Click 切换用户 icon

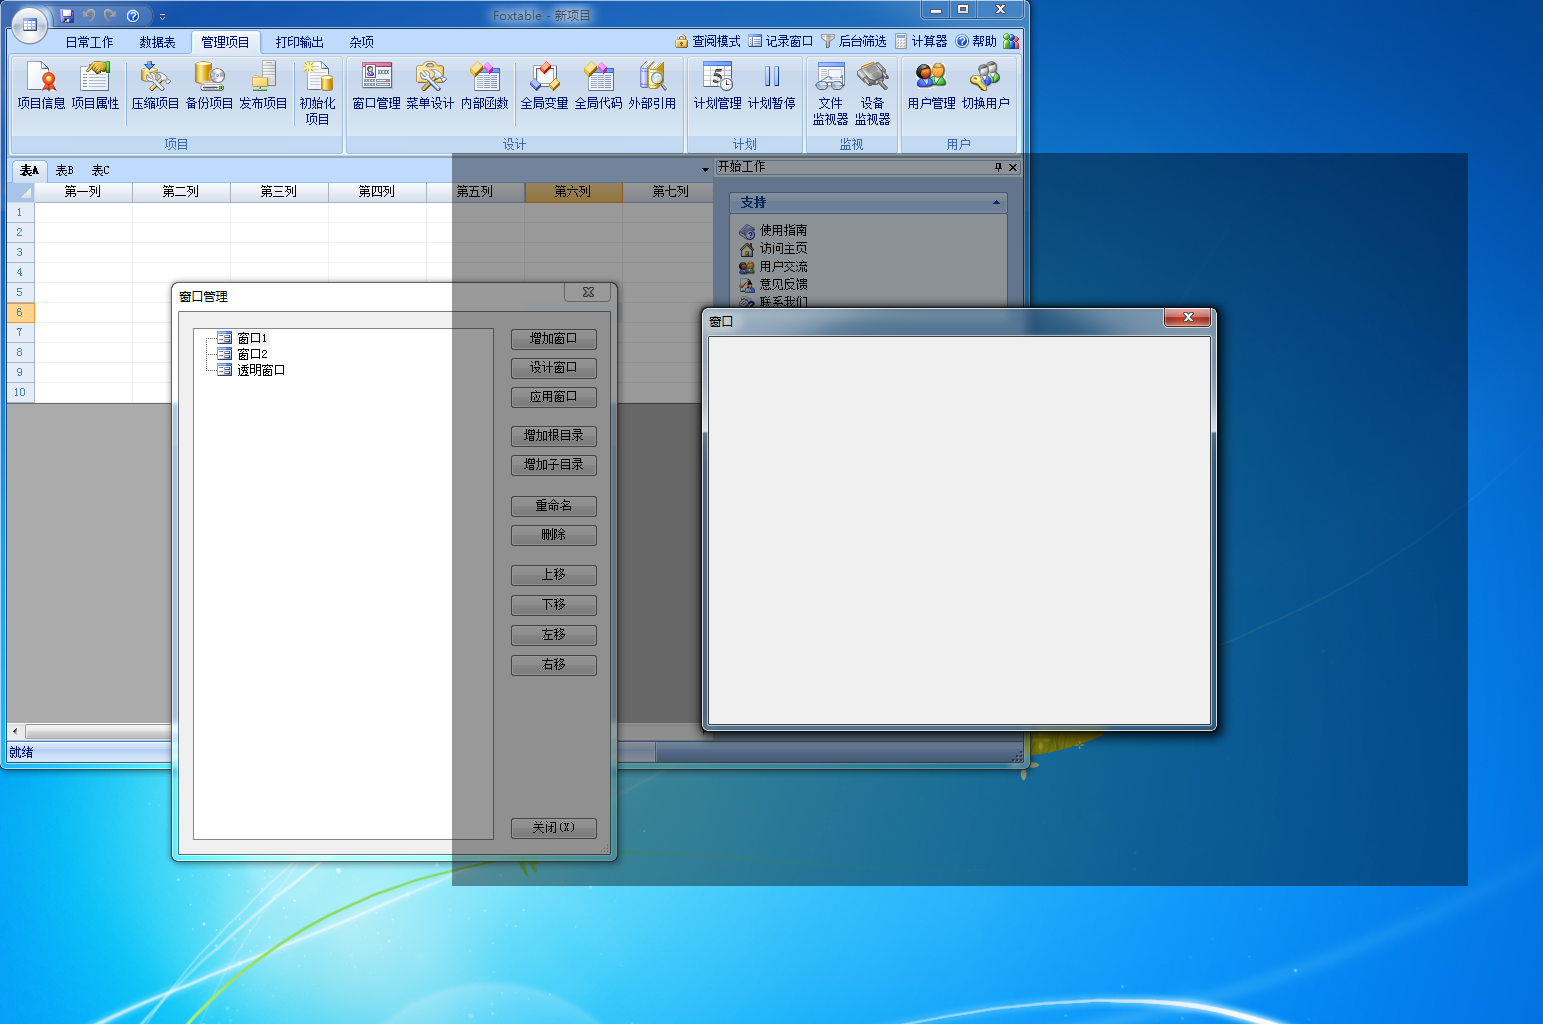click(x=985, y=86)
